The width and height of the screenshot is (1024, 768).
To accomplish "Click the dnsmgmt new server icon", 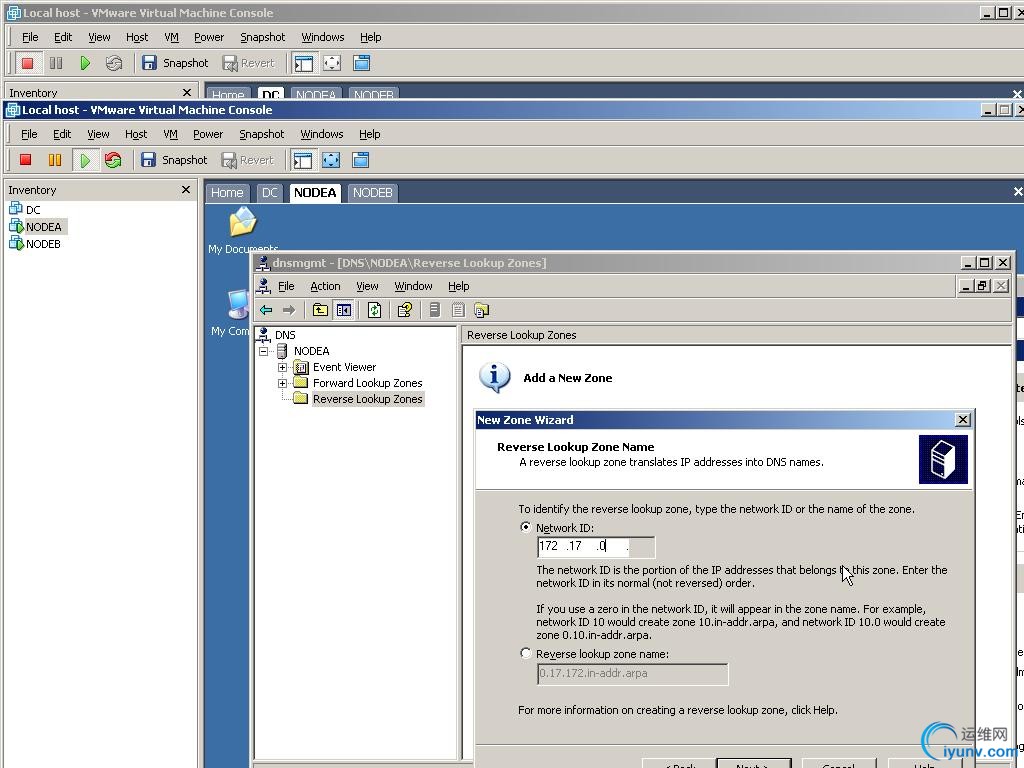I will click(x=435, y=310).
